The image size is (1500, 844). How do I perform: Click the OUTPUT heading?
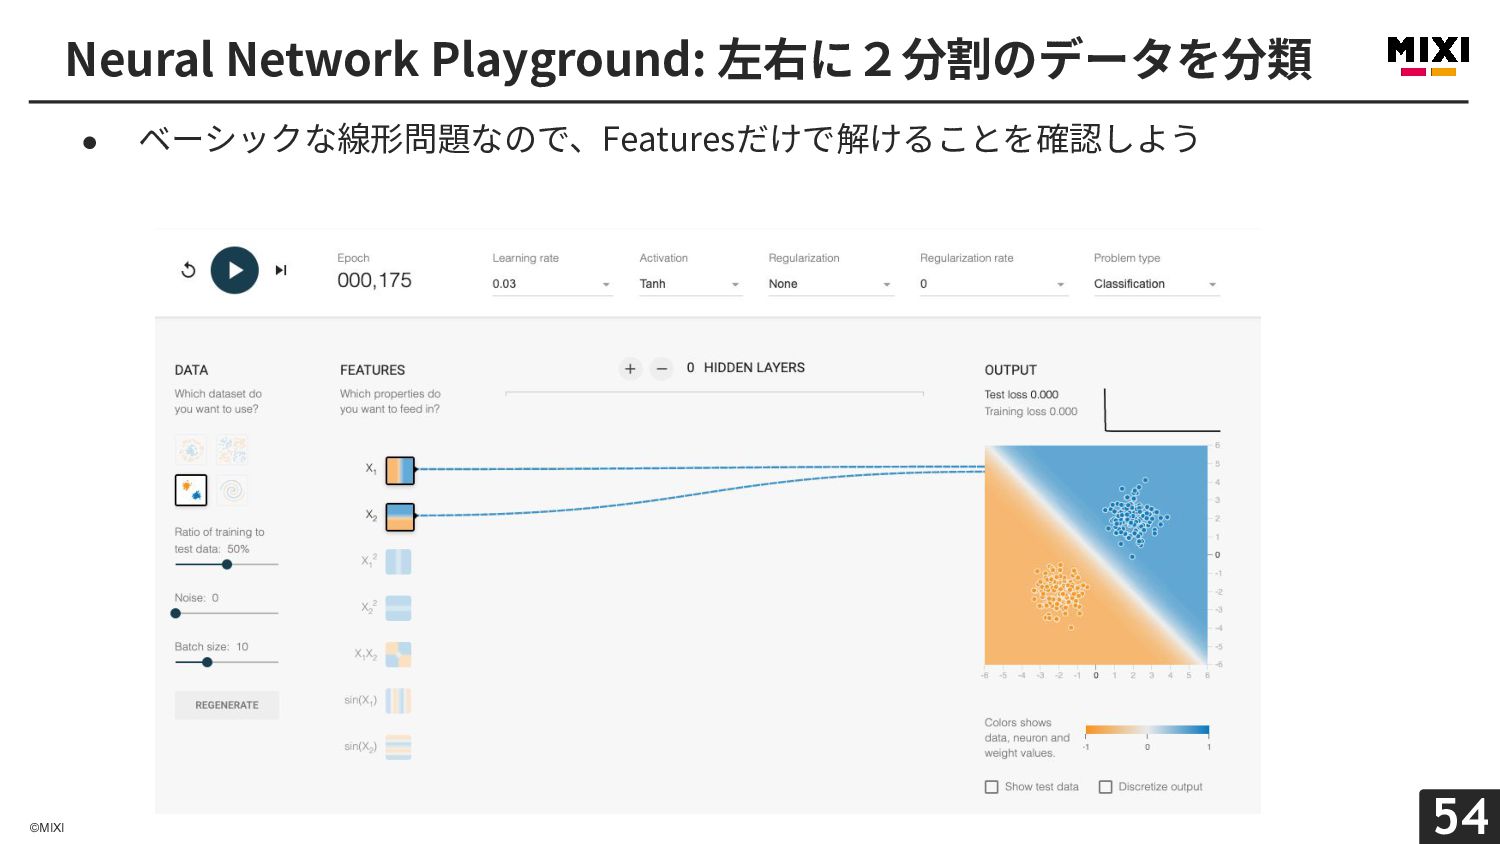1010,370
